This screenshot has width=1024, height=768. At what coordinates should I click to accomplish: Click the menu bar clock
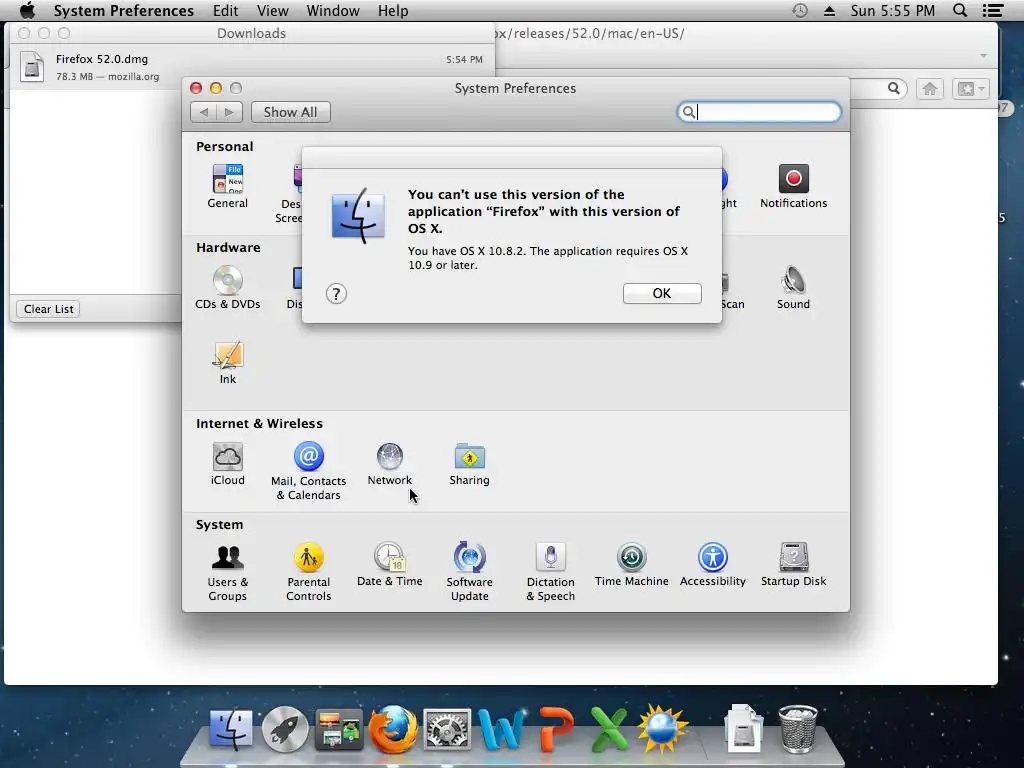coord(892,10)
